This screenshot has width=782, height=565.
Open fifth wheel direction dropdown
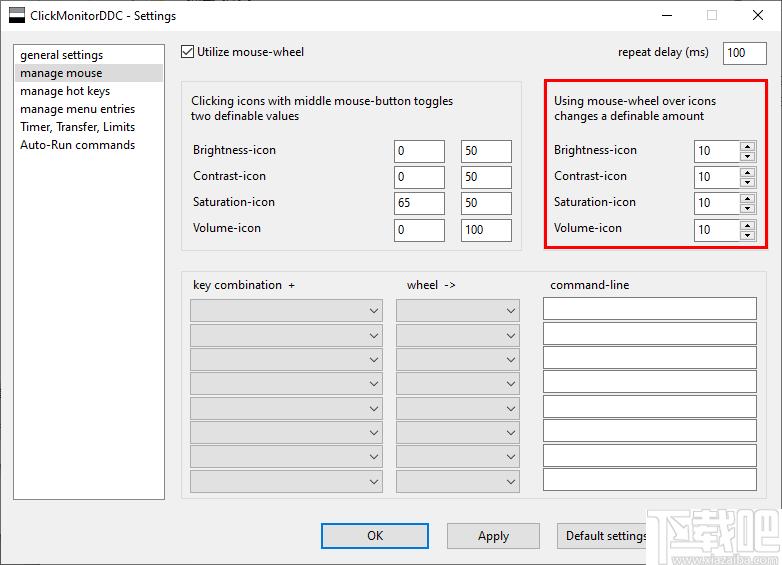pyautogui.click(x=458, y=408)
